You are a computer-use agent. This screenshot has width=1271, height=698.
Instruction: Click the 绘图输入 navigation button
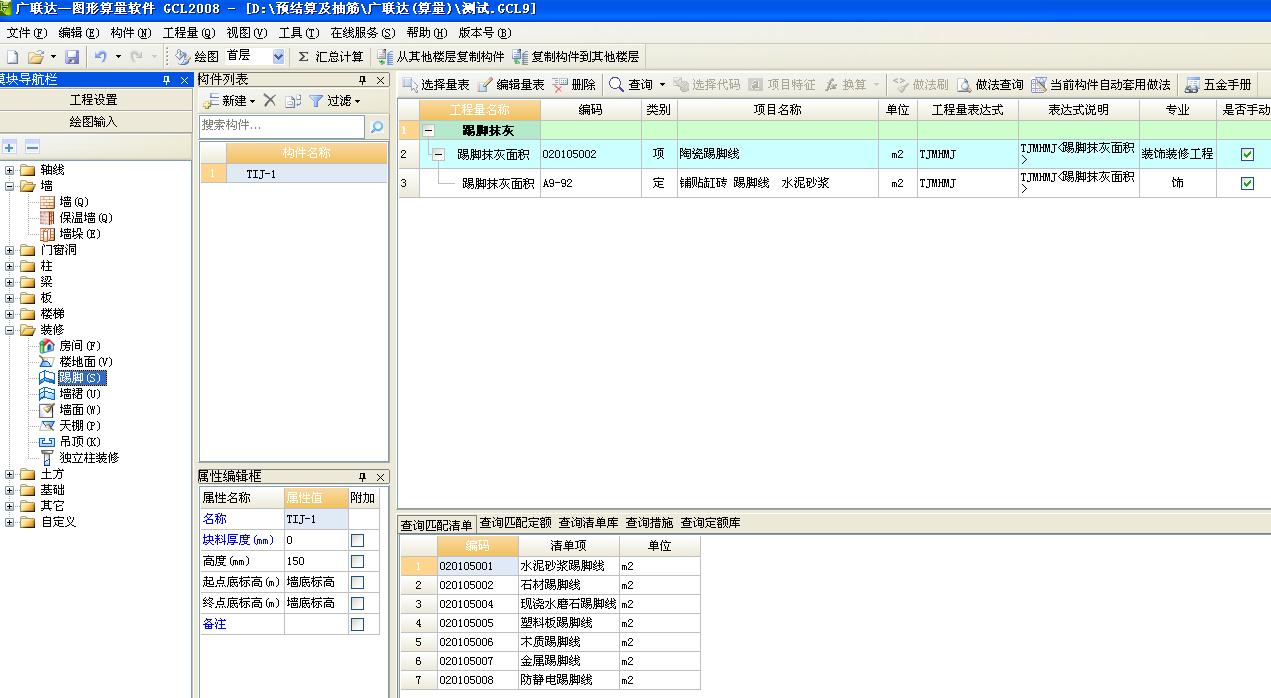(94, 122)
